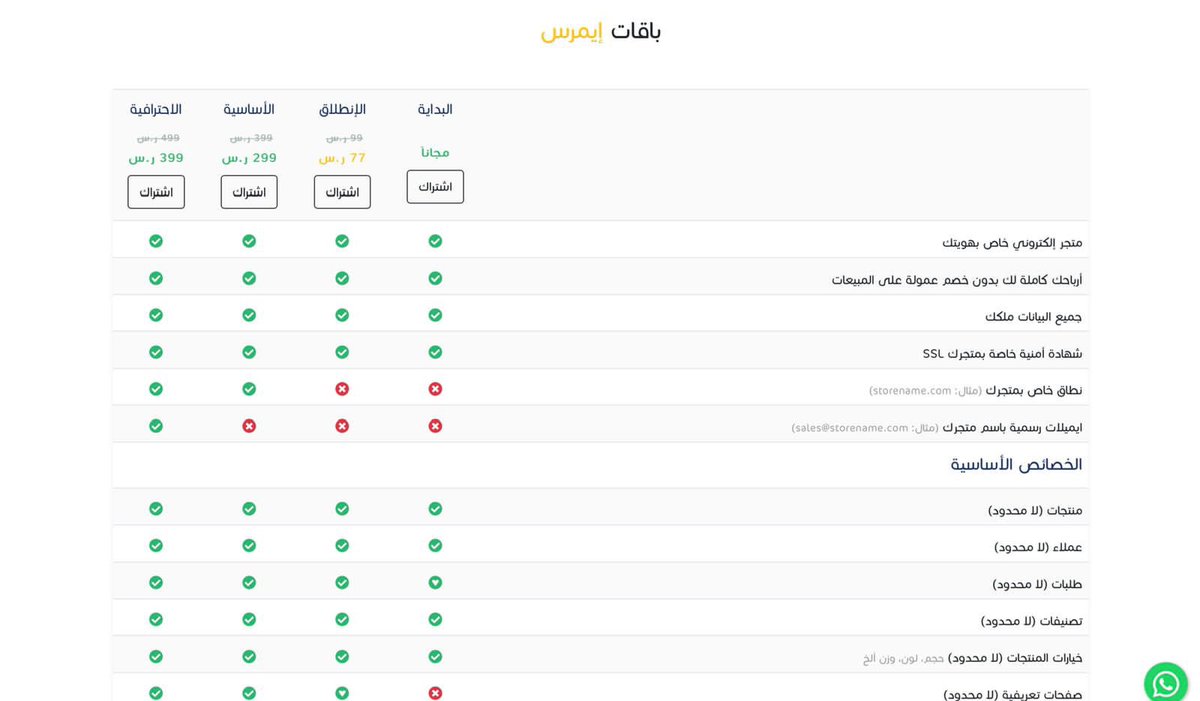Click the الإنطلاق plan name
This screenshot has height=701, width=1200.
tap(342, 109)
